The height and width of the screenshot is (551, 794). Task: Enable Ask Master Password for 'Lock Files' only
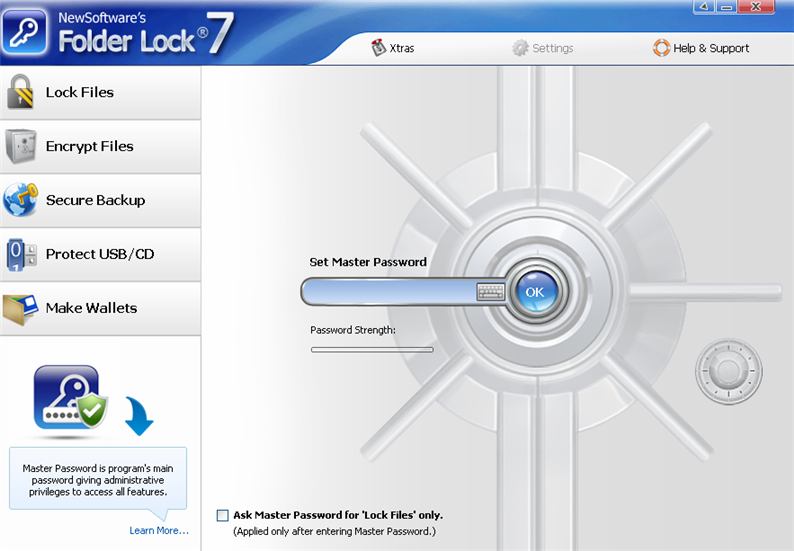(223, 516)
